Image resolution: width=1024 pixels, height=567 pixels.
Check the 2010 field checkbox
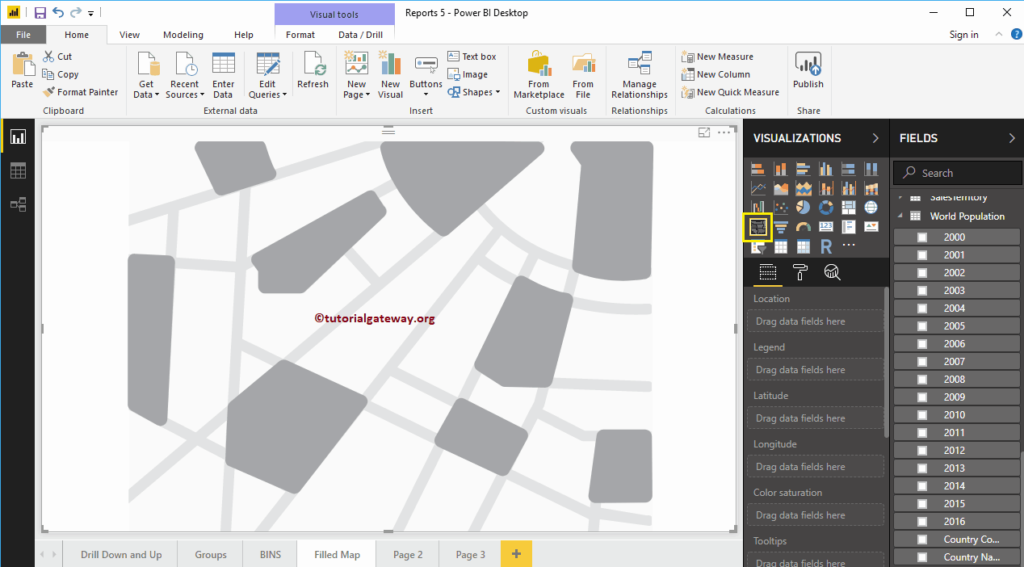pyautogui.click(x=922, y=415)
